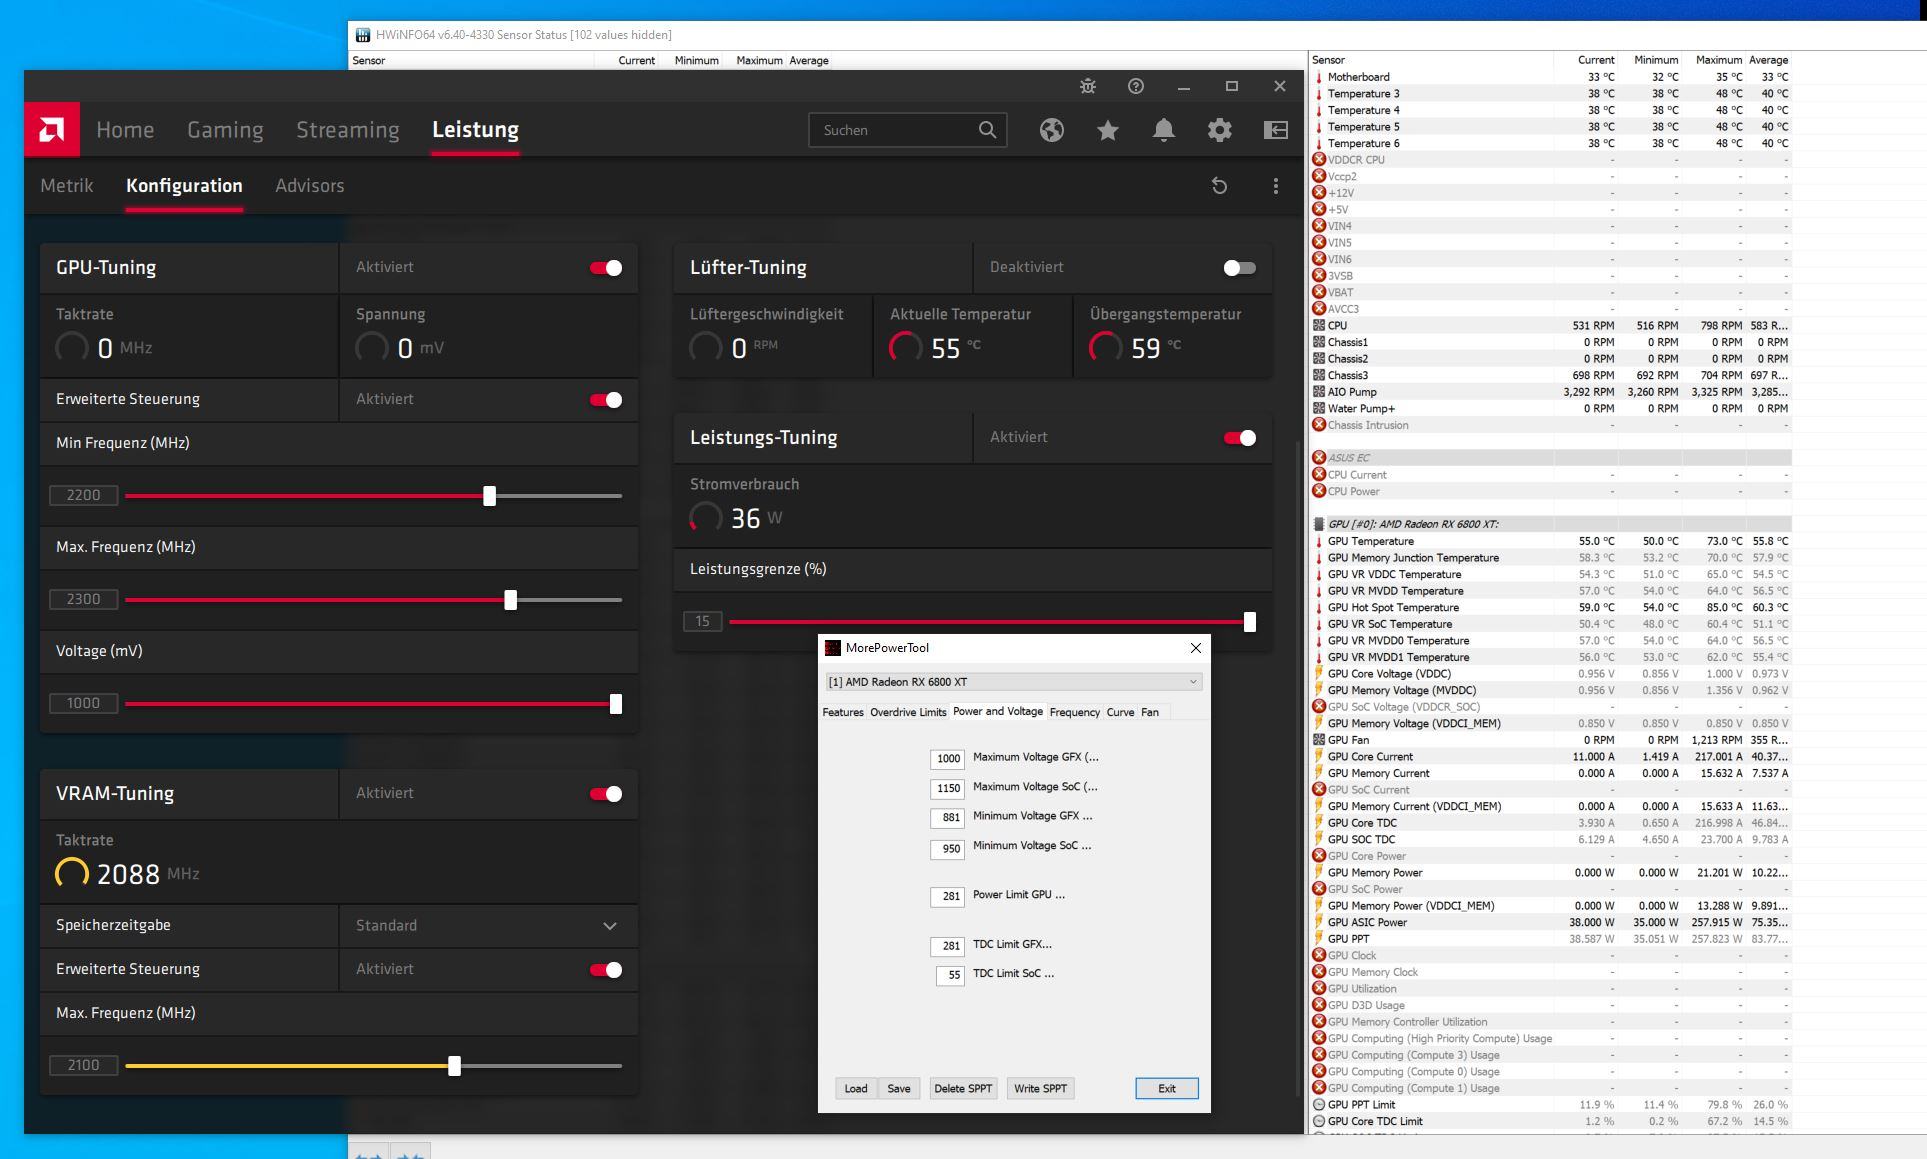This screenshot has height=1159, width=1927.
Task: Open the settings gear icon
Action: [x=1220, y=130]
